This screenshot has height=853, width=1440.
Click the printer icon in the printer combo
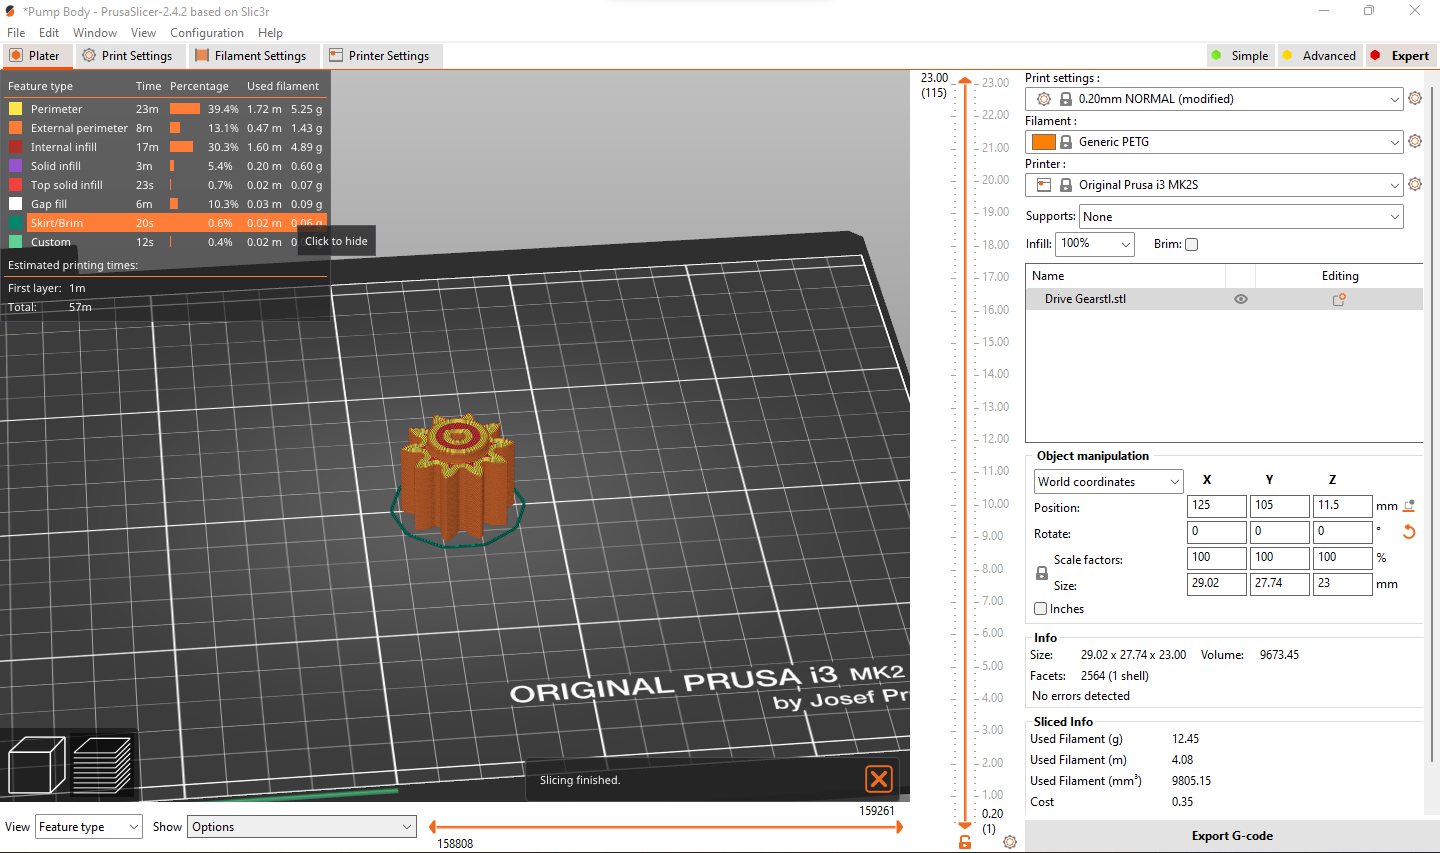(x=1044, y=185)
